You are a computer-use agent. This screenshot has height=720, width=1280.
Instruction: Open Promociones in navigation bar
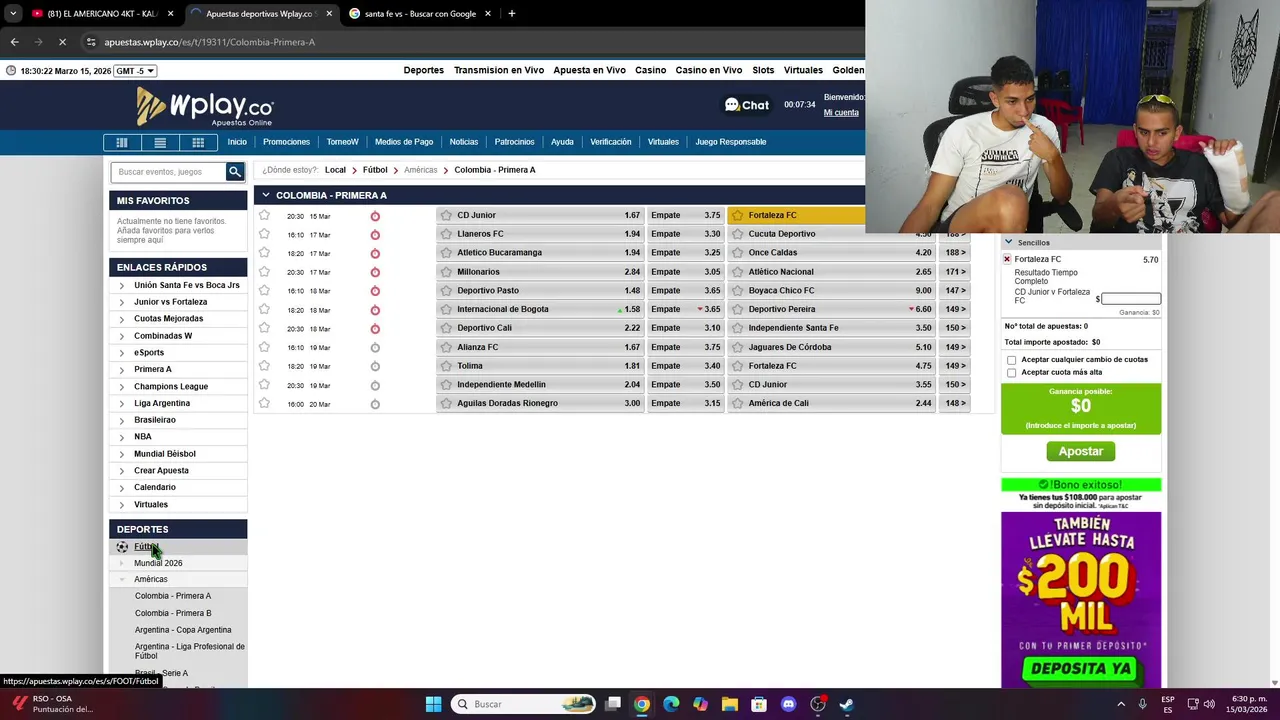click(286, 142)
